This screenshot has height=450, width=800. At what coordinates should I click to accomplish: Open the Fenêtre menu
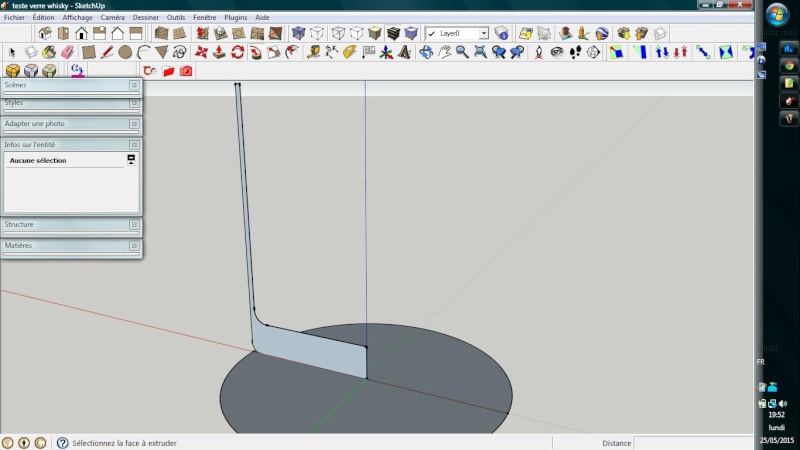(205, 17)
